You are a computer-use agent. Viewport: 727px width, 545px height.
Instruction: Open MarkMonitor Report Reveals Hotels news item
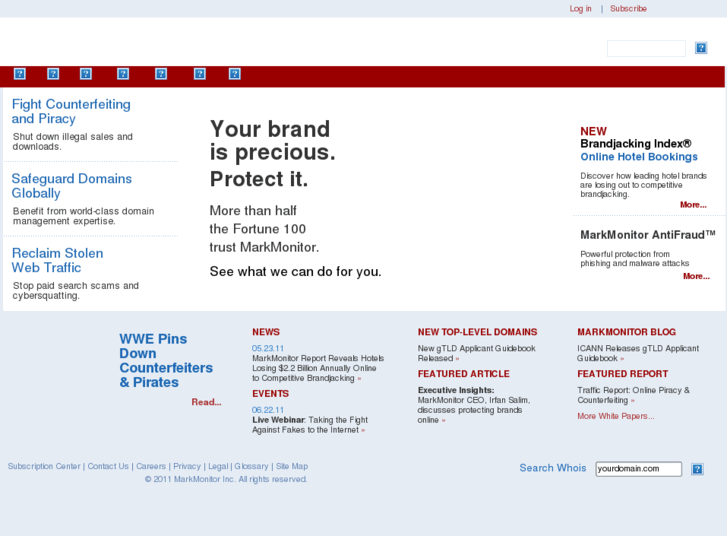[318, 368]
